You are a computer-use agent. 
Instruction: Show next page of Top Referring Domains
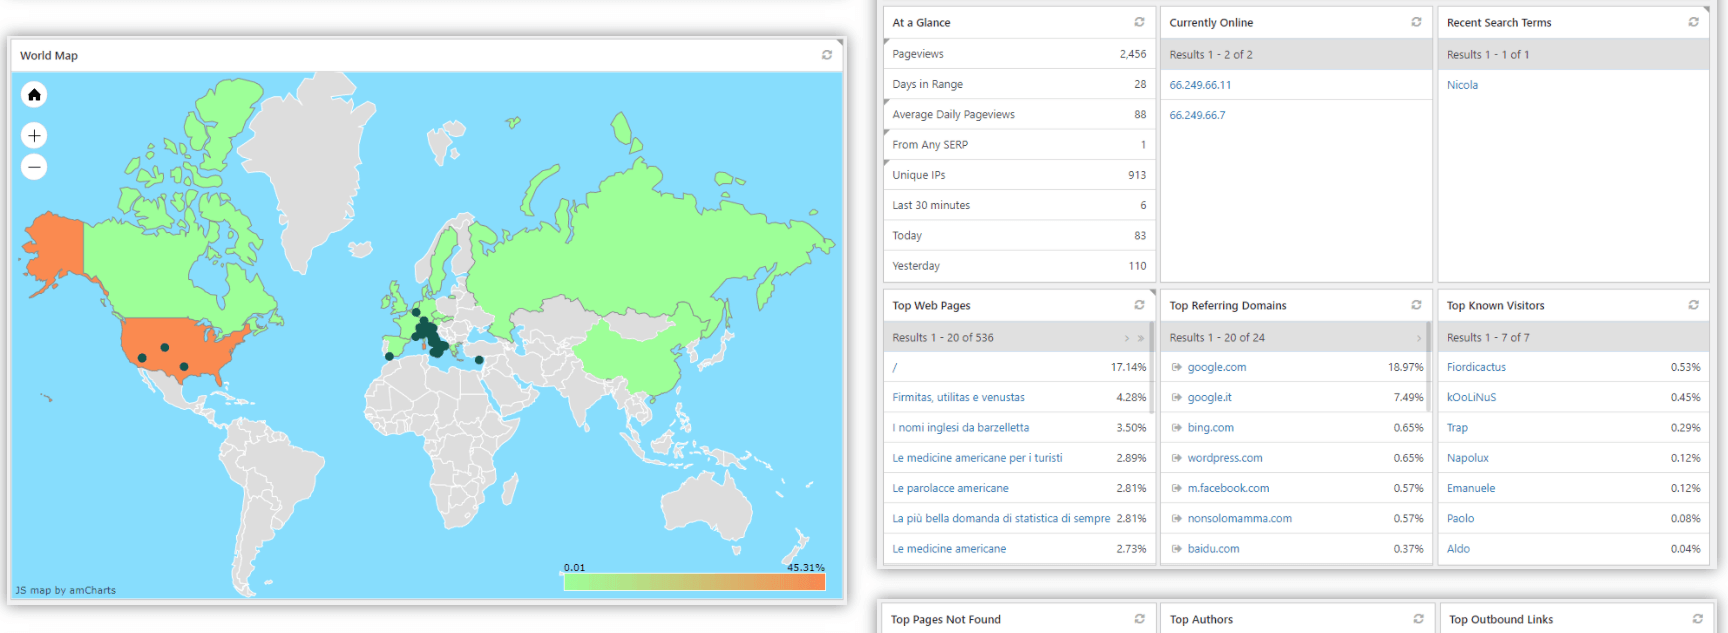(x=1419, y=338)
